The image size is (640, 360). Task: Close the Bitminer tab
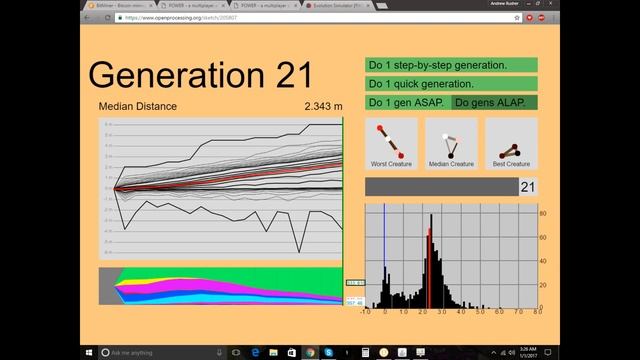pos(151,6)
